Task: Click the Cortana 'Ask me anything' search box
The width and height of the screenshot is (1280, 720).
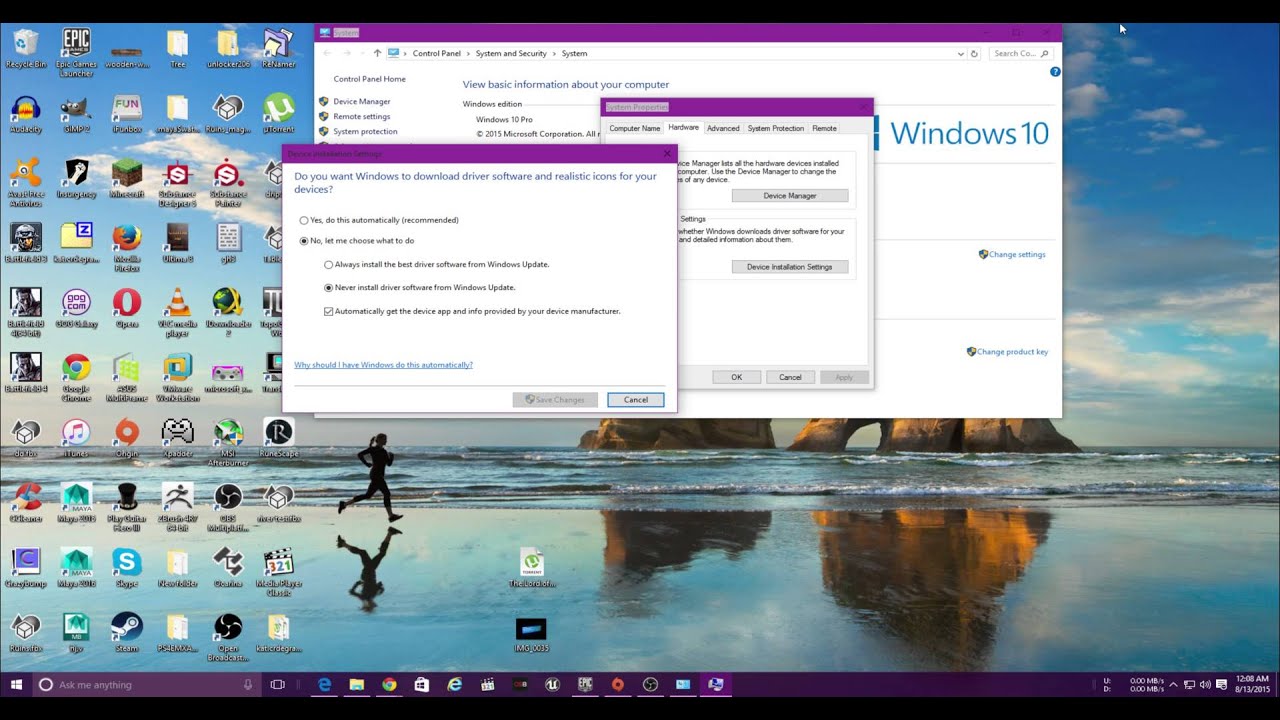Action: coord(146,685)
